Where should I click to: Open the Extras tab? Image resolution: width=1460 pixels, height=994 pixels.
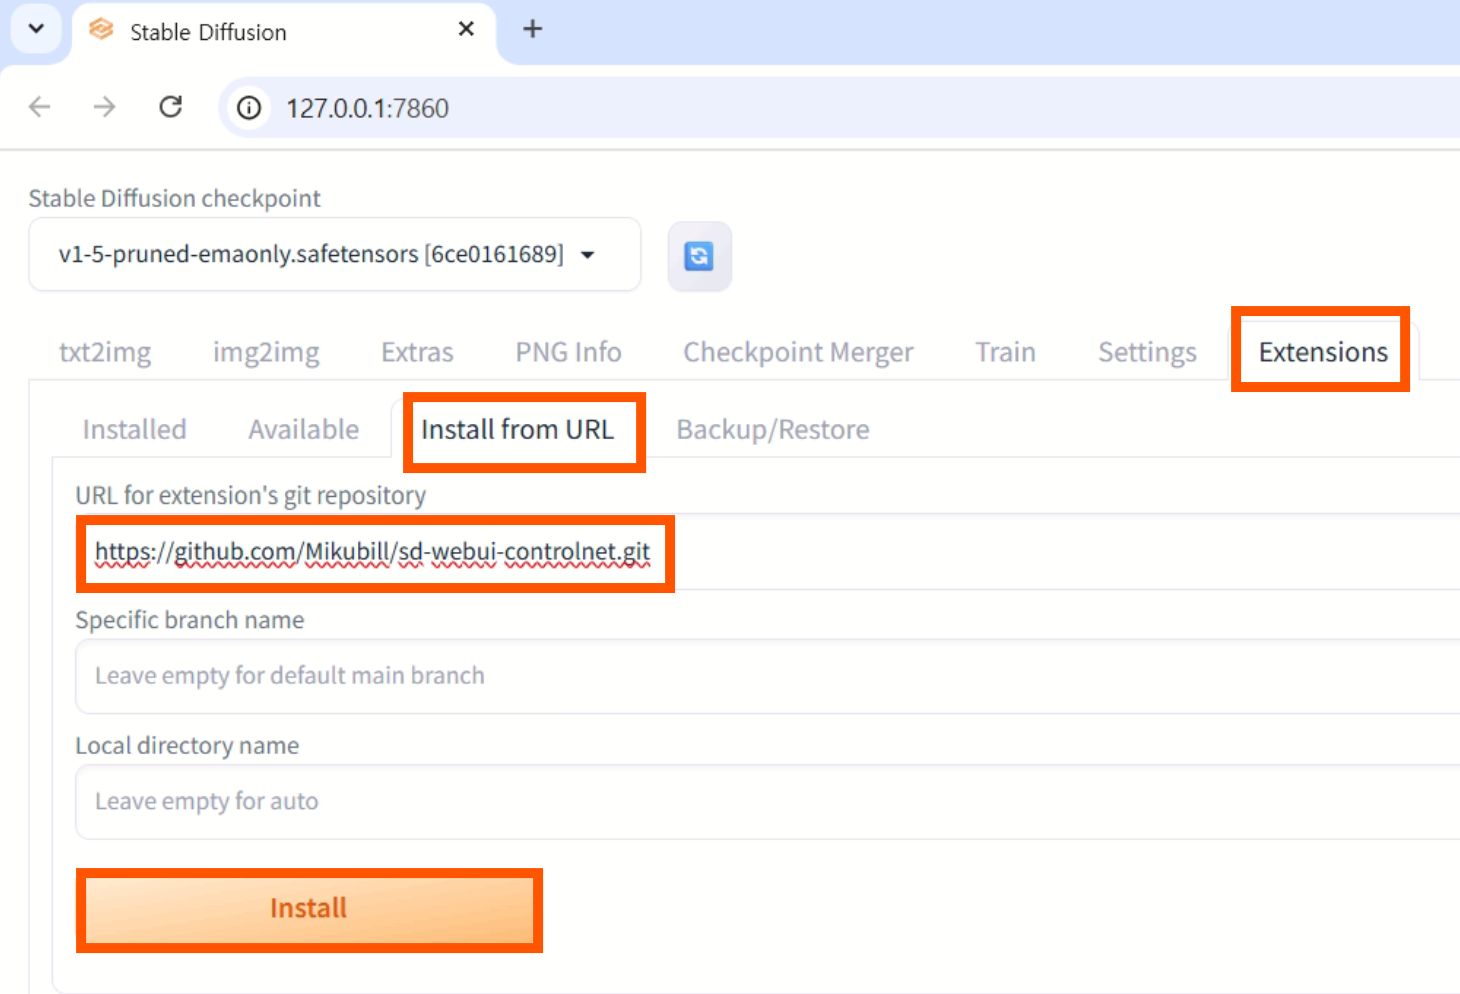point(417,352)
